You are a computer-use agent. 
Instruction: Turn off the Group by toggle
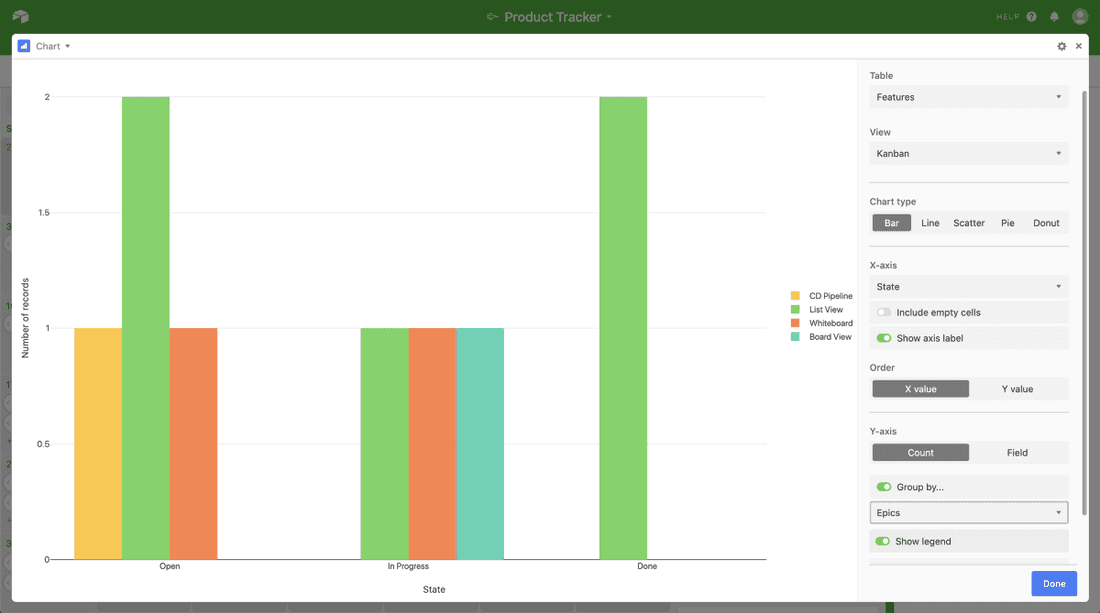884,487
